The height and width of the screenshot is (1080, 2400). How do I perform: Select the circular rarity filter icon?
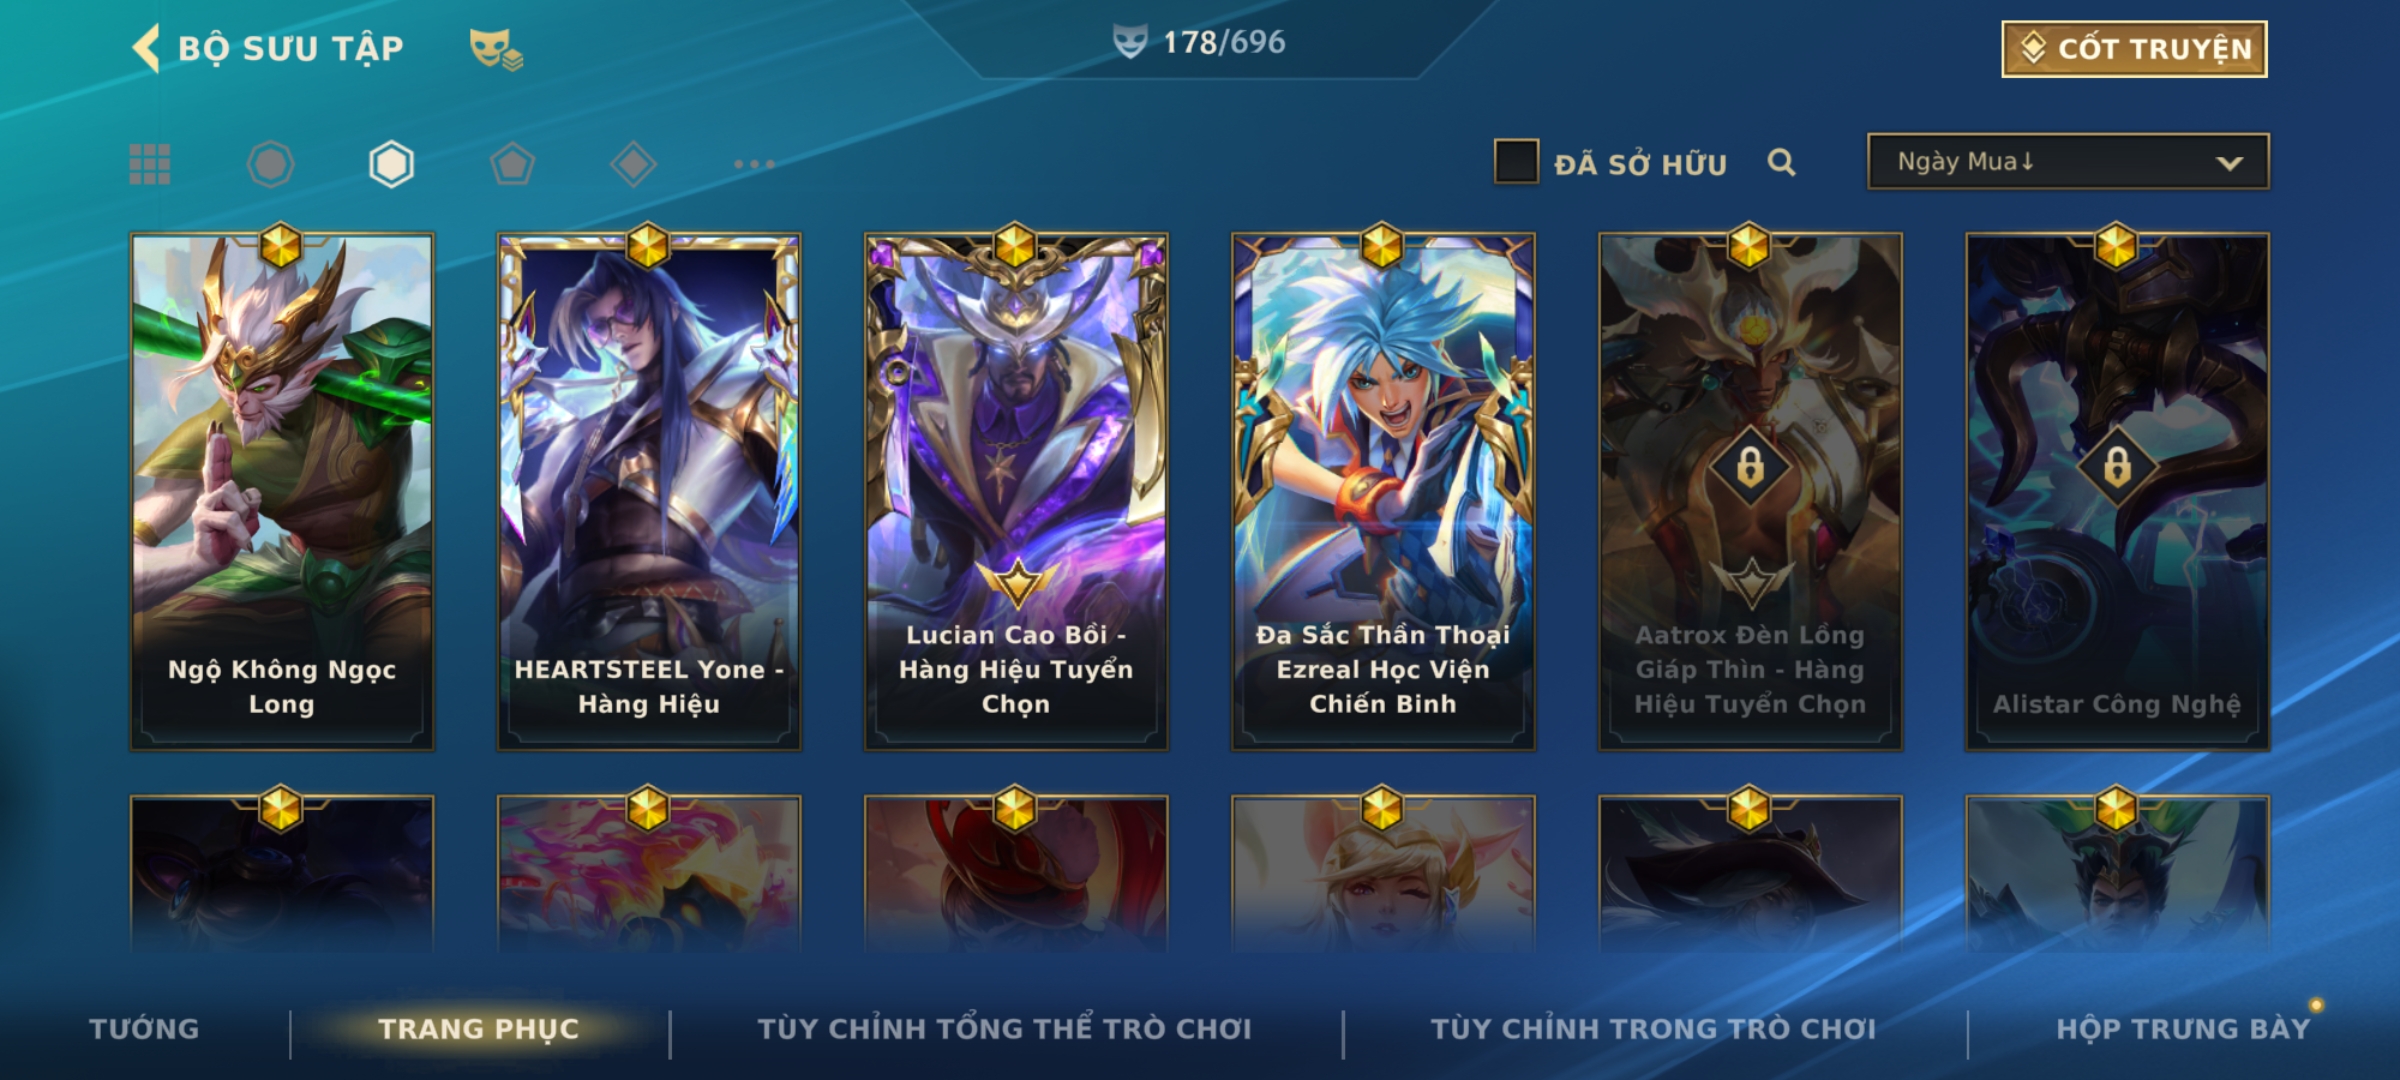coord(270,164)
